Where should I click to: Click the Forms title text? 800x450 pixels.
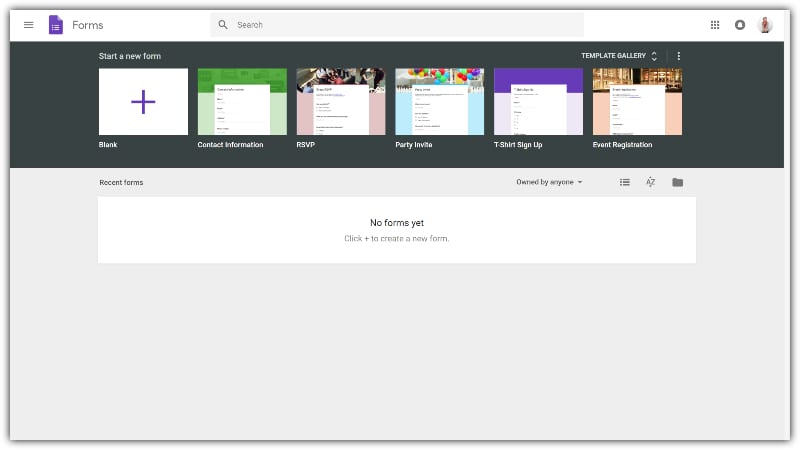[x=87, y=25]
